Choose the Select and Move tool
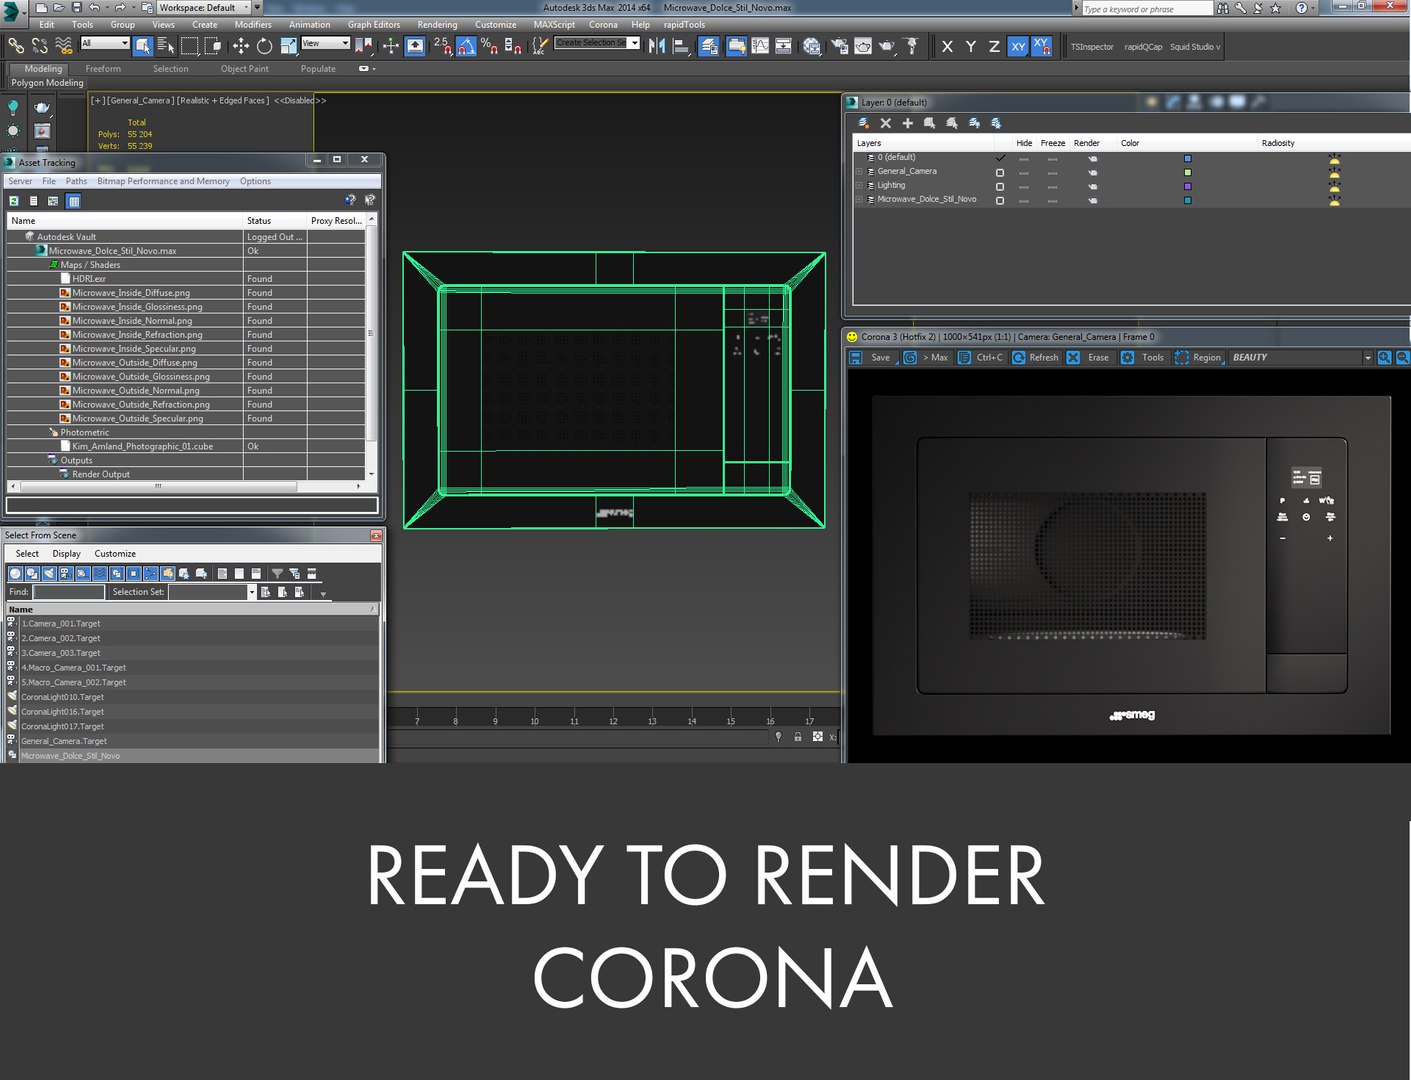Viewport: 1411px width, 1080px height. (241, 45)
